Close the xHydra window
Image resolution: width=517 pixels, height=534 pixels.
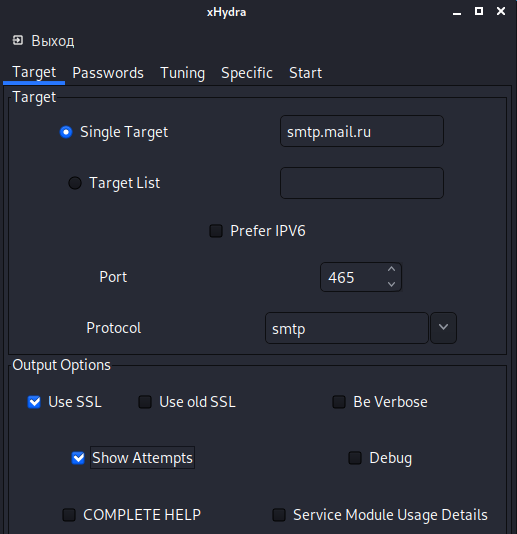click(501, 11)
